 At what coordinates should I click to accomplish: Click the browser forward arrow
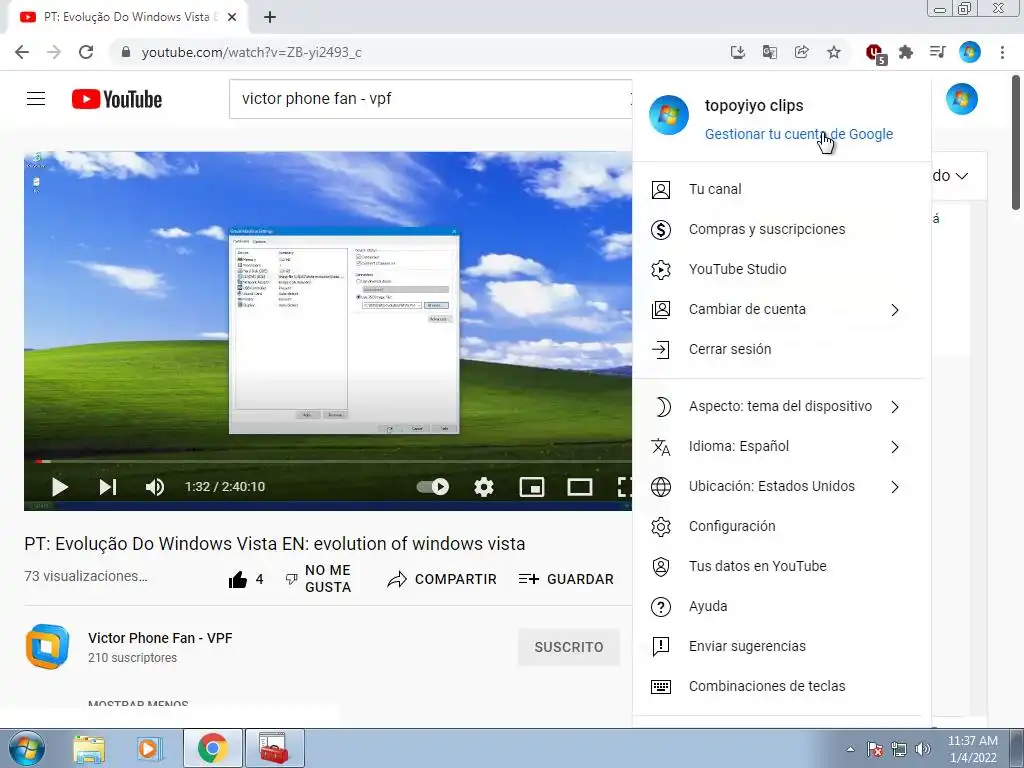pos(54,52)
